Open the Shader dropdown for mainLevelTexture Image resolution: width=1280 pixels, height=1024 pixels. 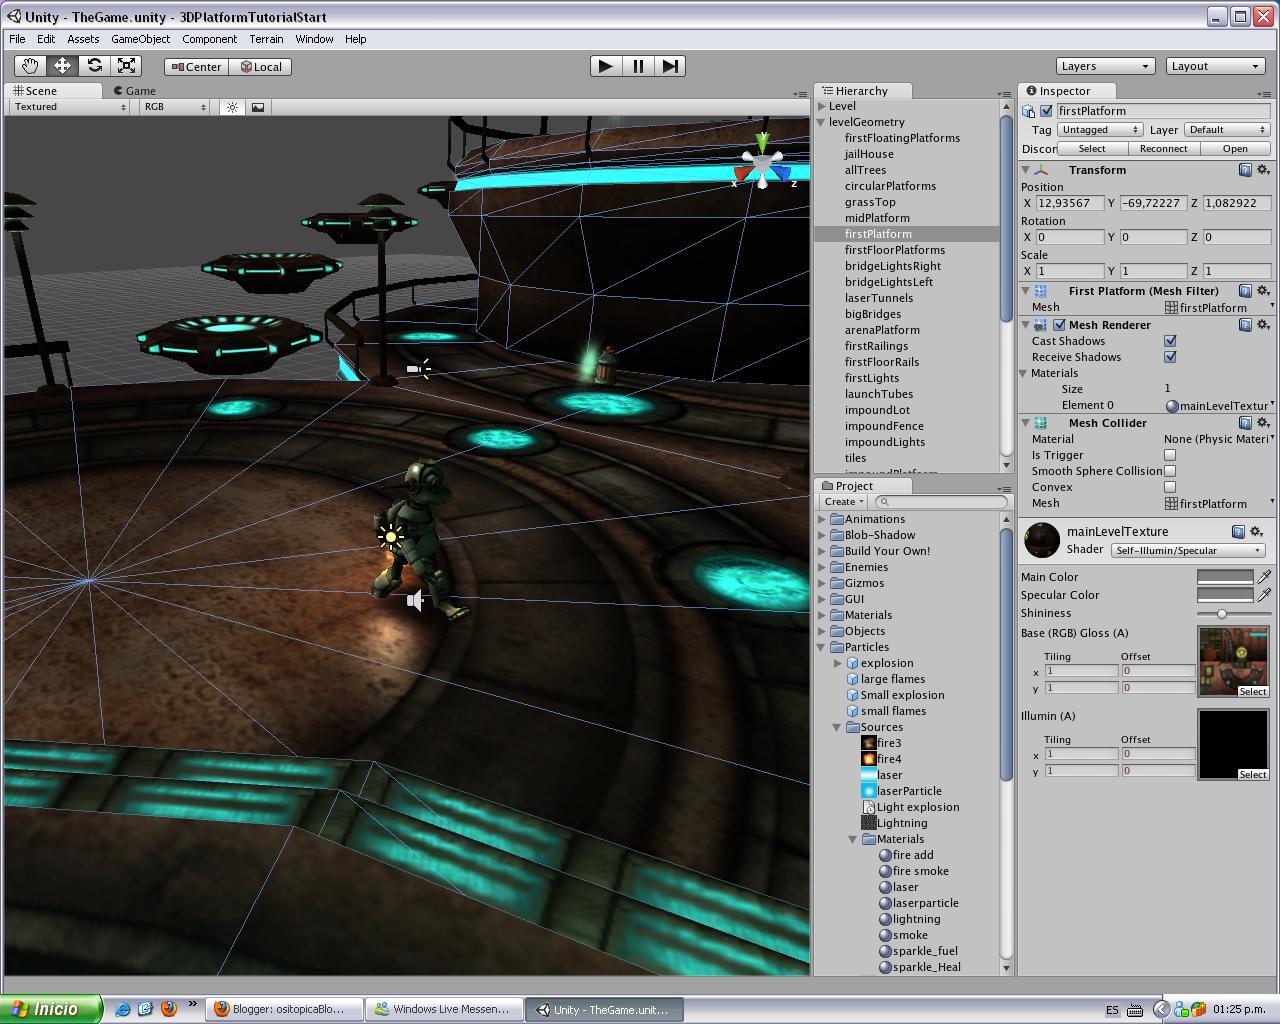[1187, 550]
